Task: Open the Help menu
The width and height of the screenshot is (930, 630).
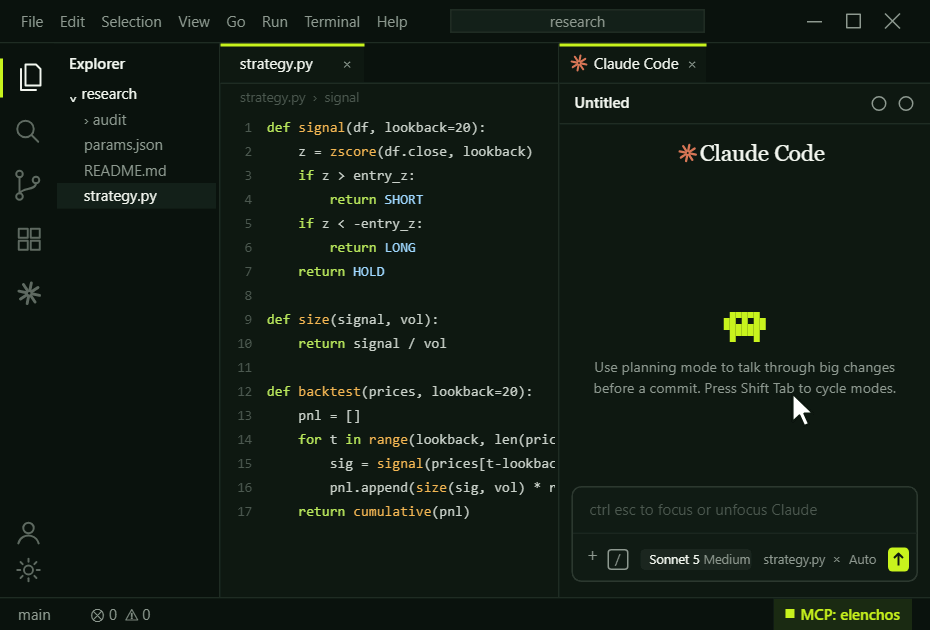Action: pyautogui.click(x=392, y=22)
